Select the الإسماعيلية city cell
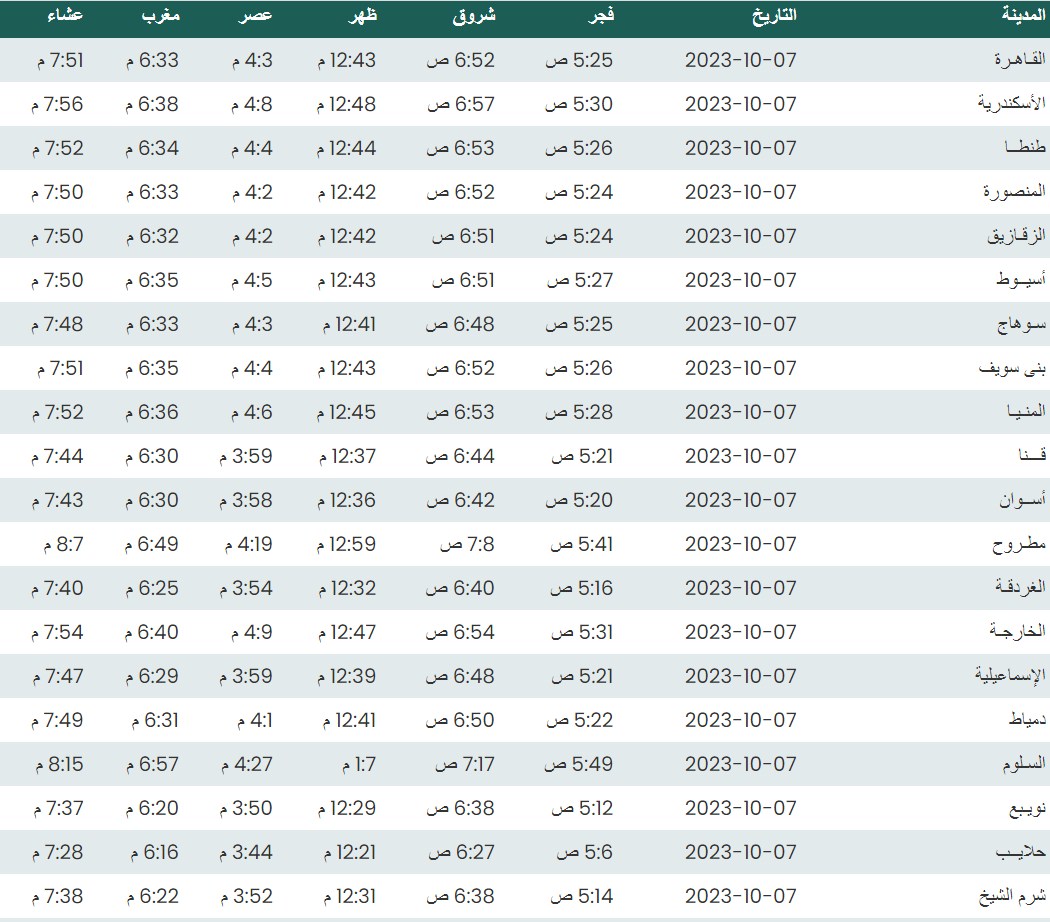This screenshot has height=922, width=1050. pyautogui.click(x=1010, y=676)
